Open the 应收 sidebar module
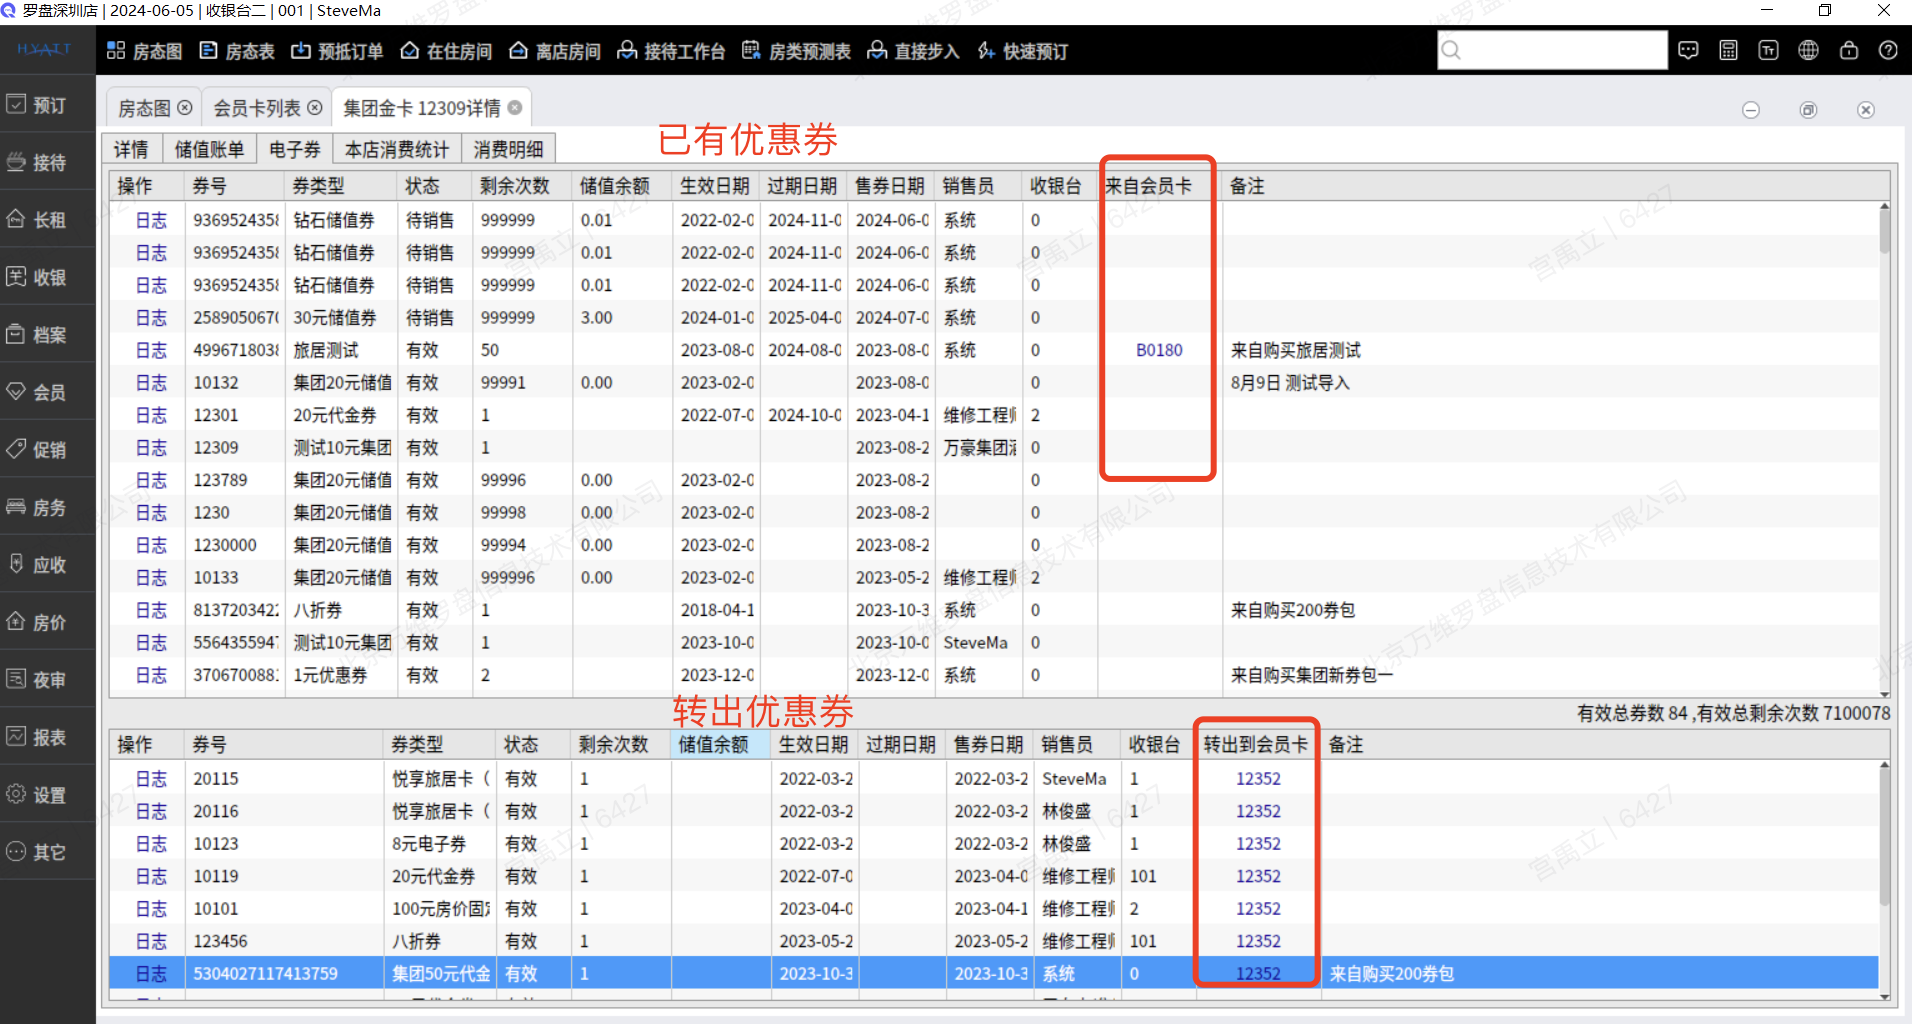1912x1024 pixels. tap(48, 564)
